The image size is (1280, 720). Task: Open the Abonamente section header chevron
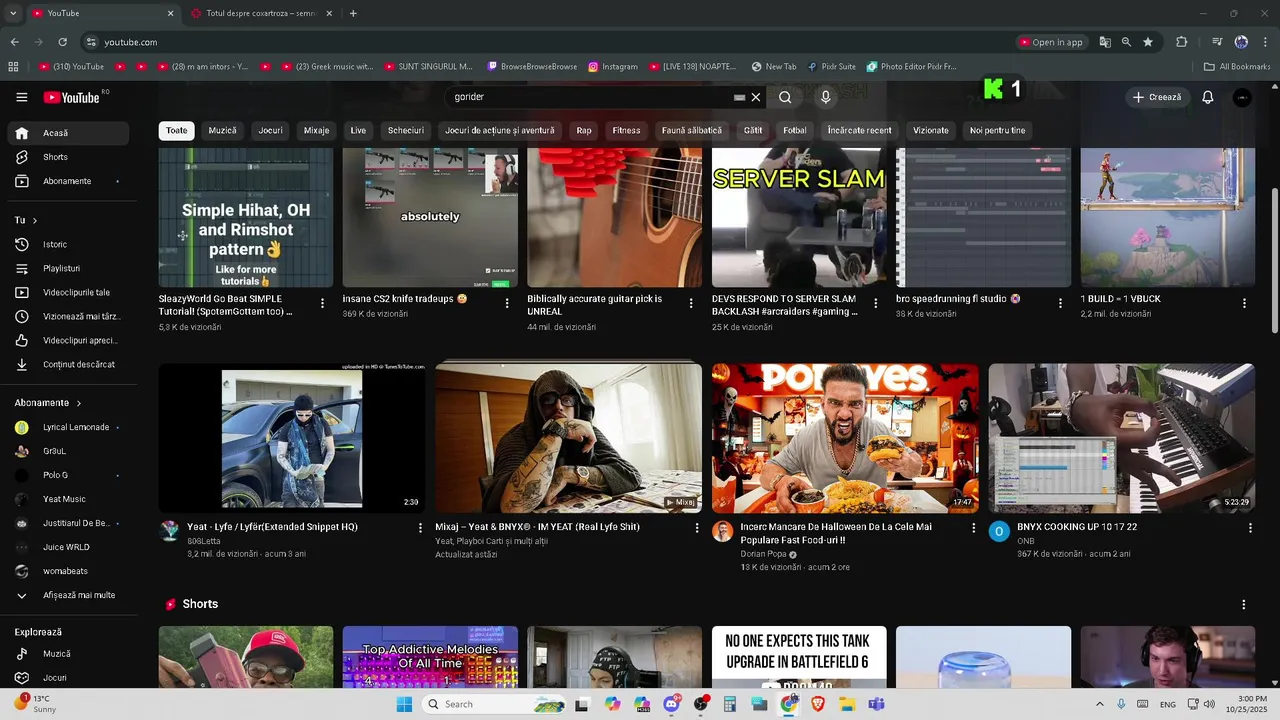pyautogui.click(x=77, y=403)
